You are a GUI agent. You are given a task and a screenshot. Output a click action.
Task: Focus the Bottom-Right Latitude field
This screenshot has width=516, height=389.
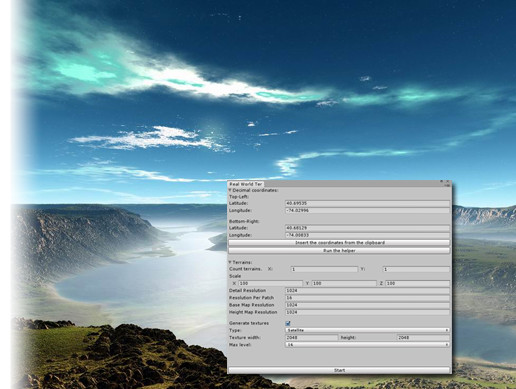[367, 228]
